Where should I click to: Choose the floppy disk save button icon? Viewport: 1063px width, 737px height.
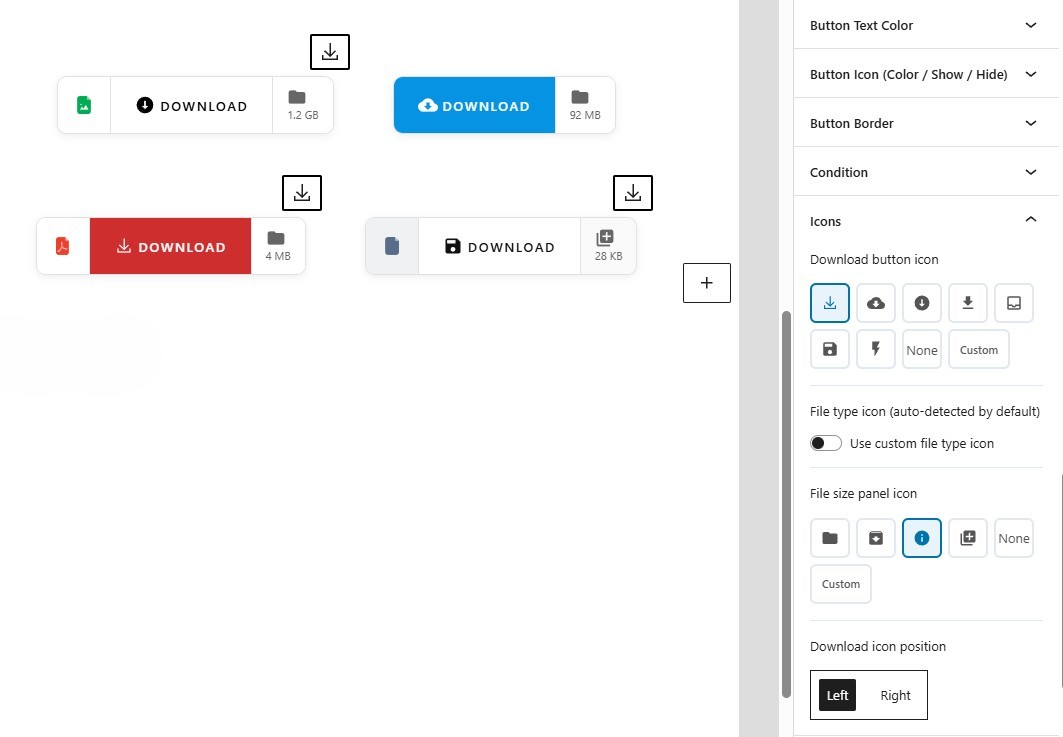pos(829,349)
